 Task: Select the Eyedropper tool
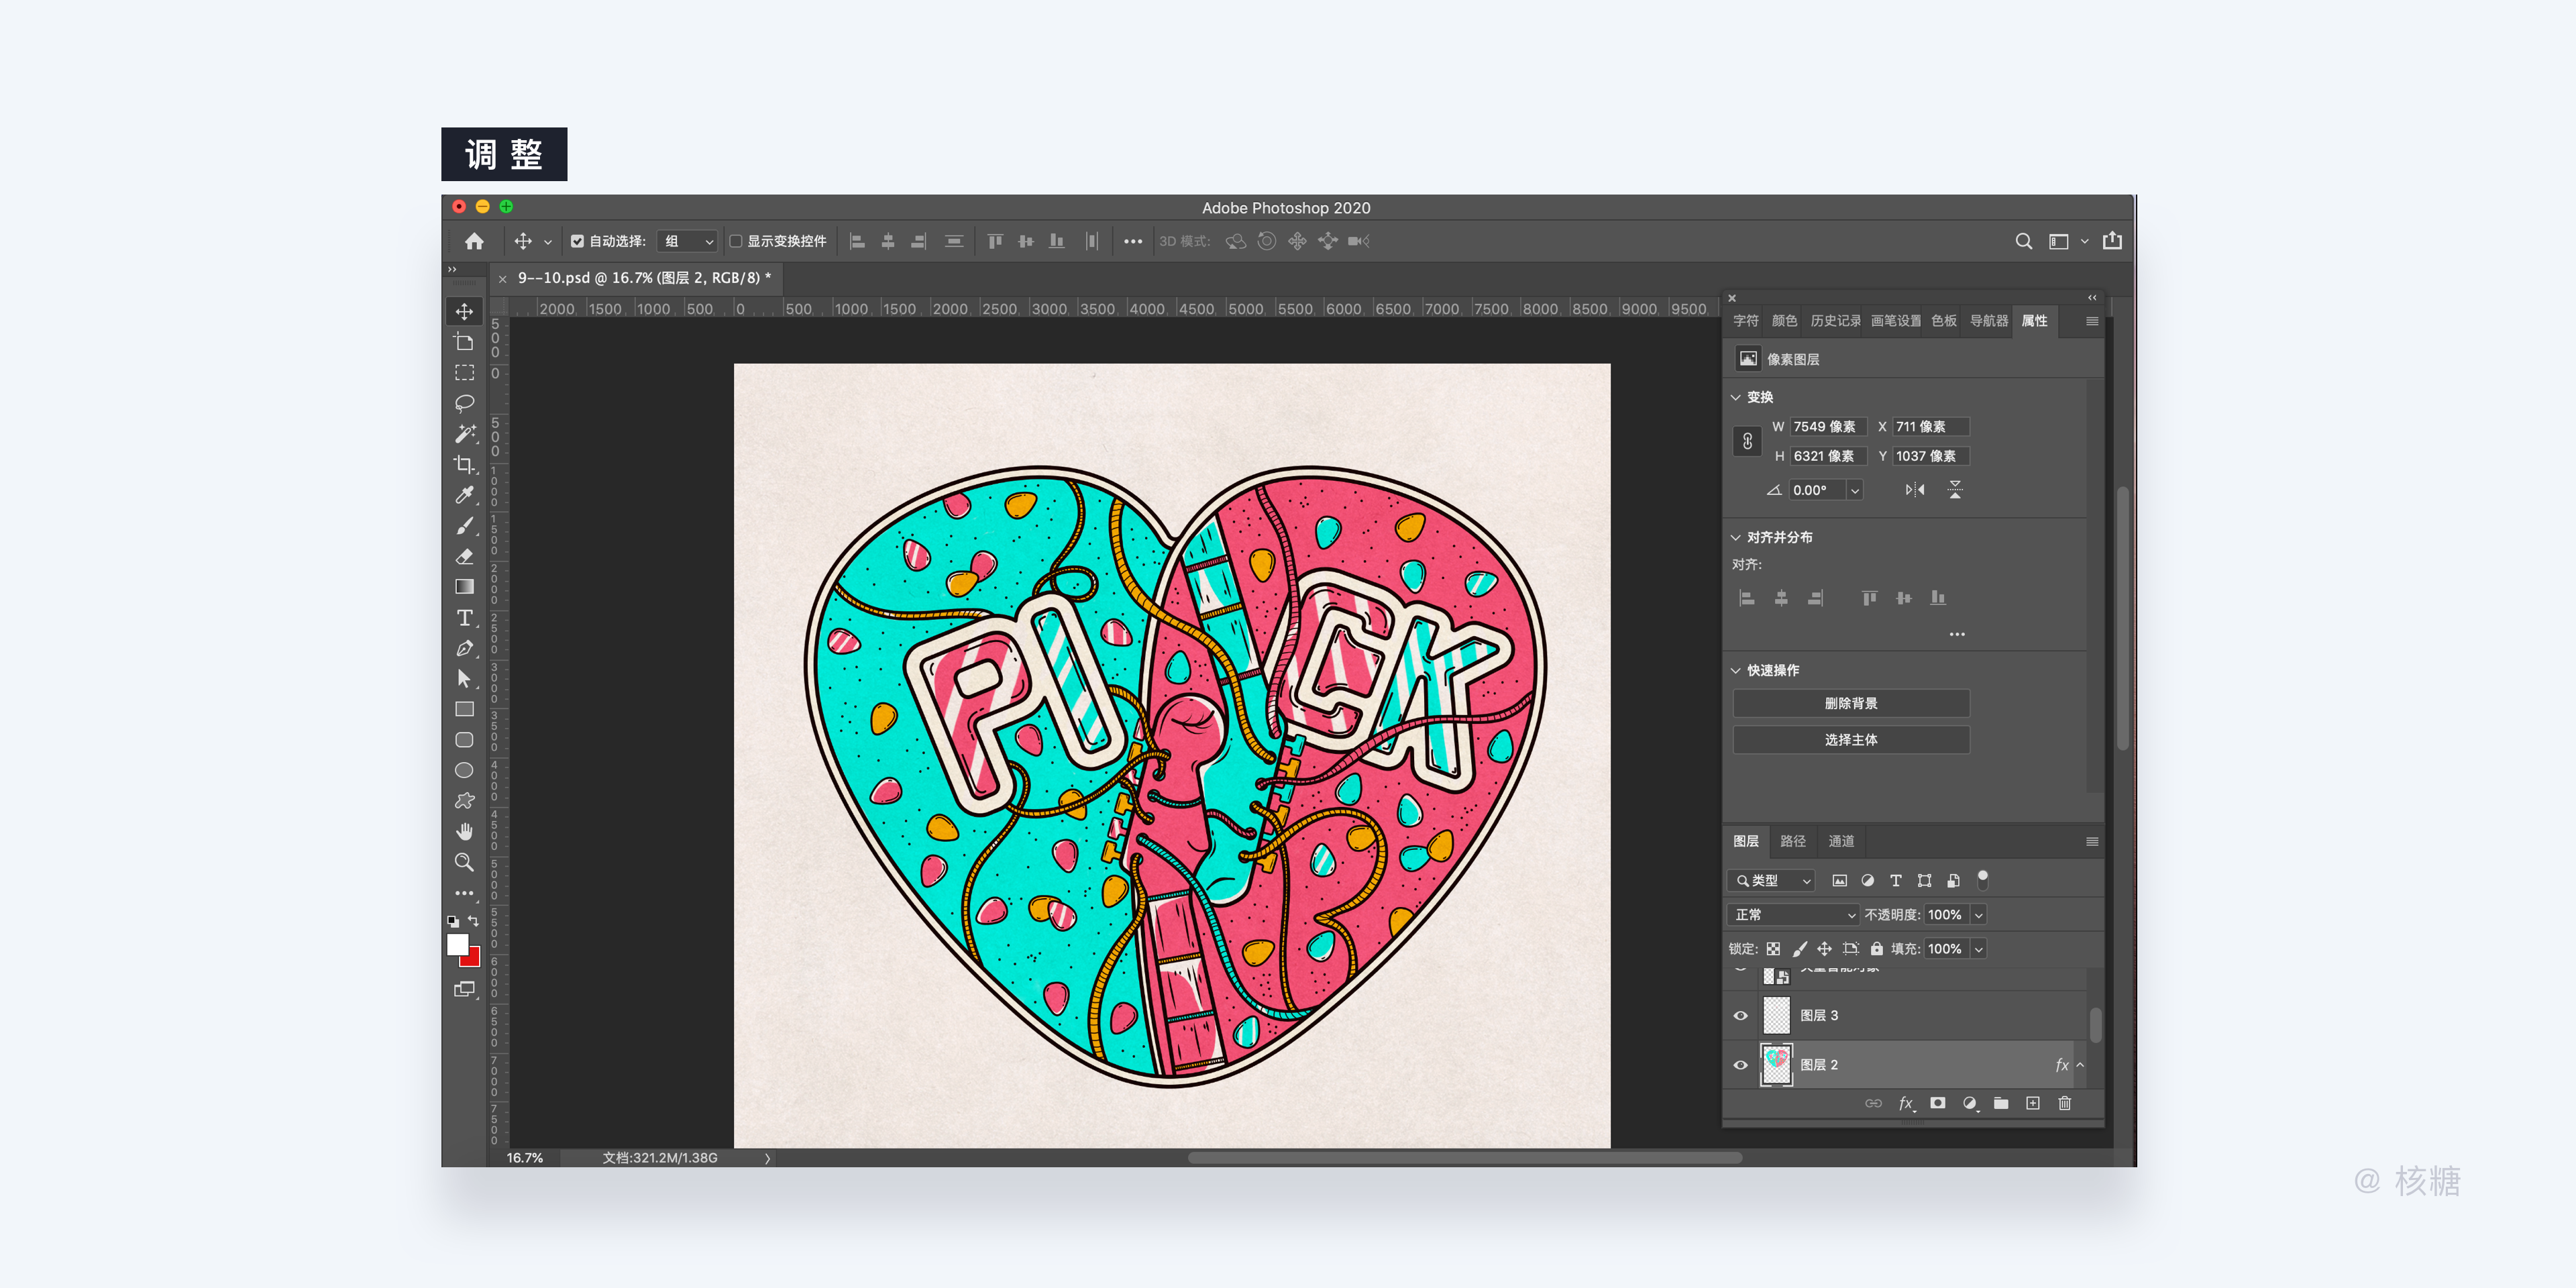click(464, 495)
